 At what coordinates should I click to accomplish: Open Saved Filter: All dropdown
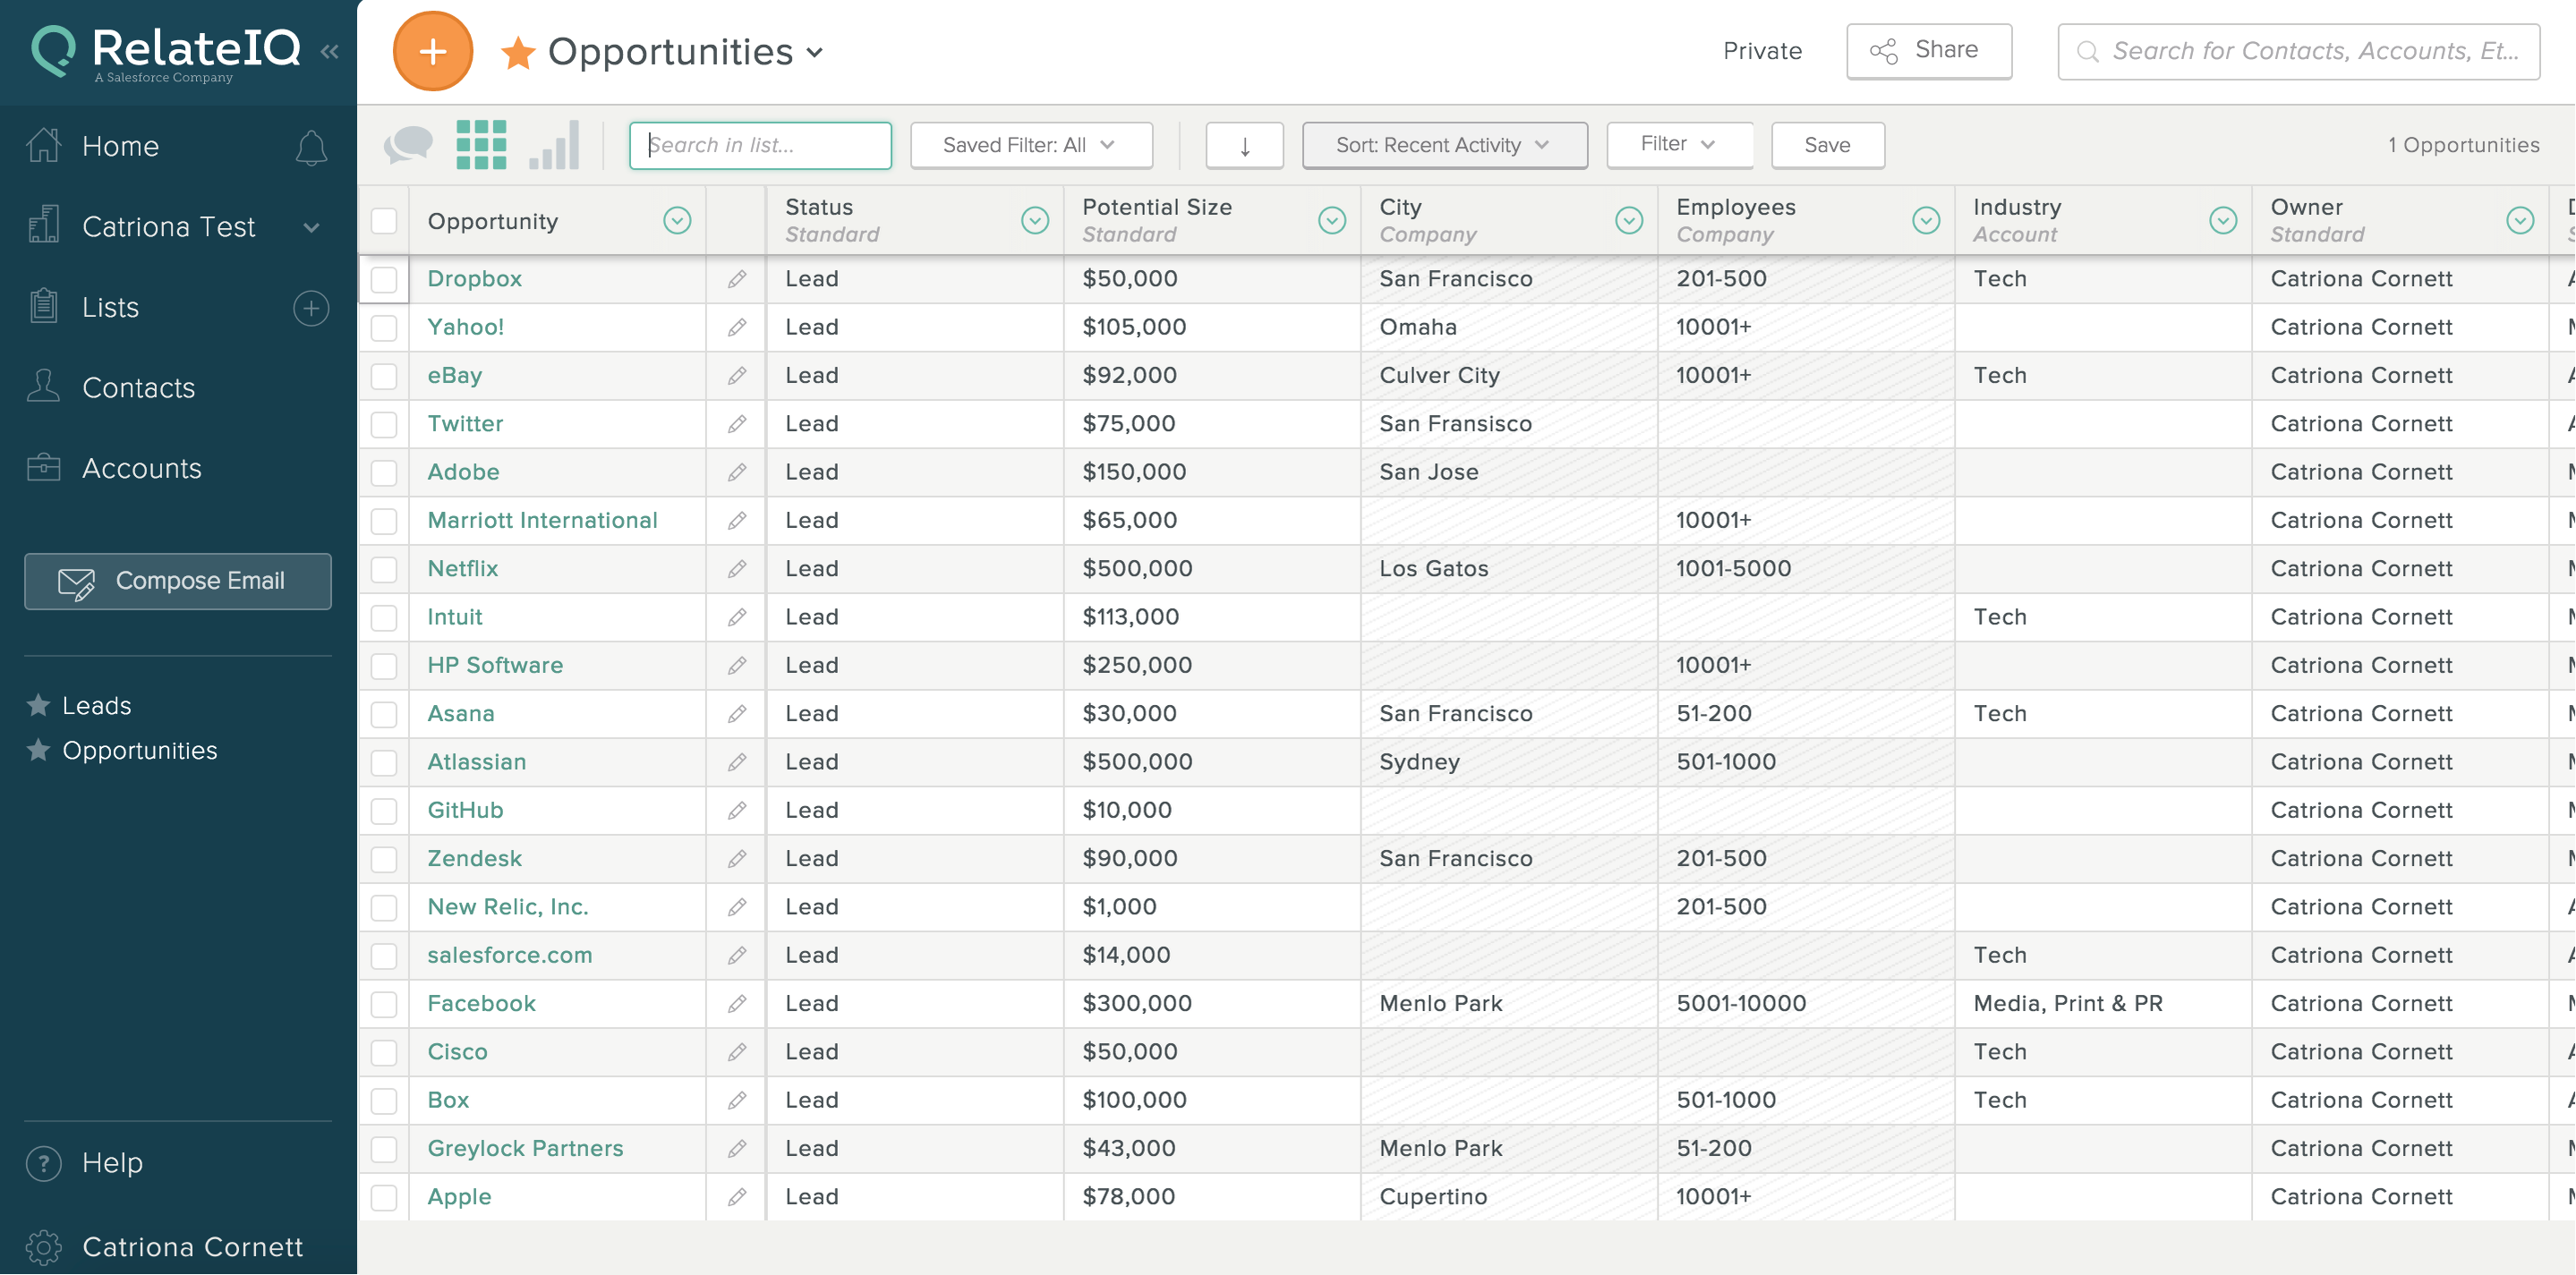point(1031,146)
